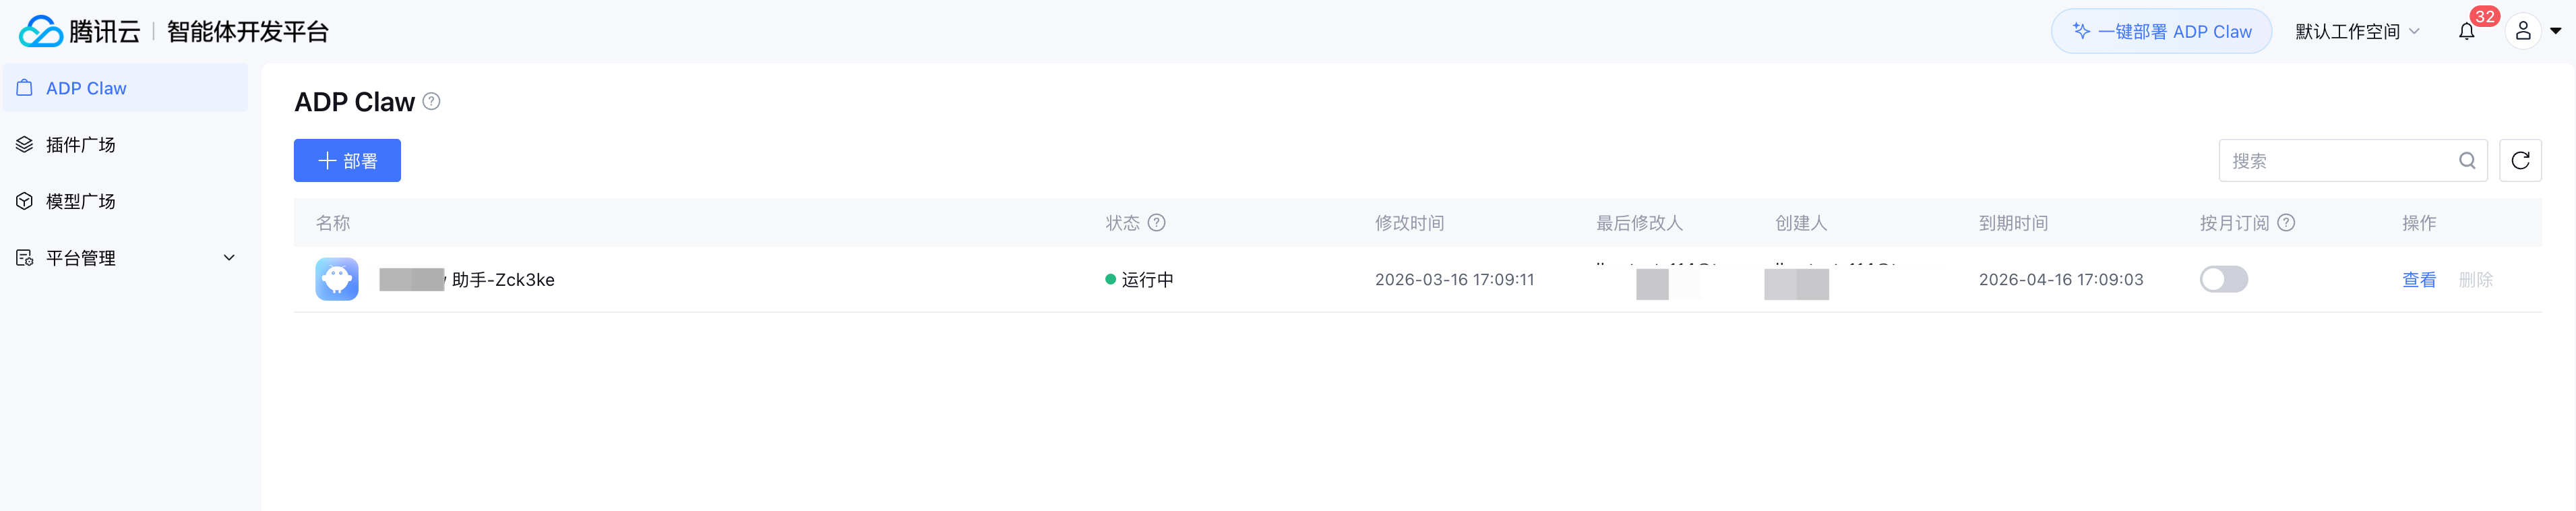The width and height of the screenshot is (2576, 511).
Task: Click the Tencent Cloud logo icon
Action: click(x=41, y=32)
